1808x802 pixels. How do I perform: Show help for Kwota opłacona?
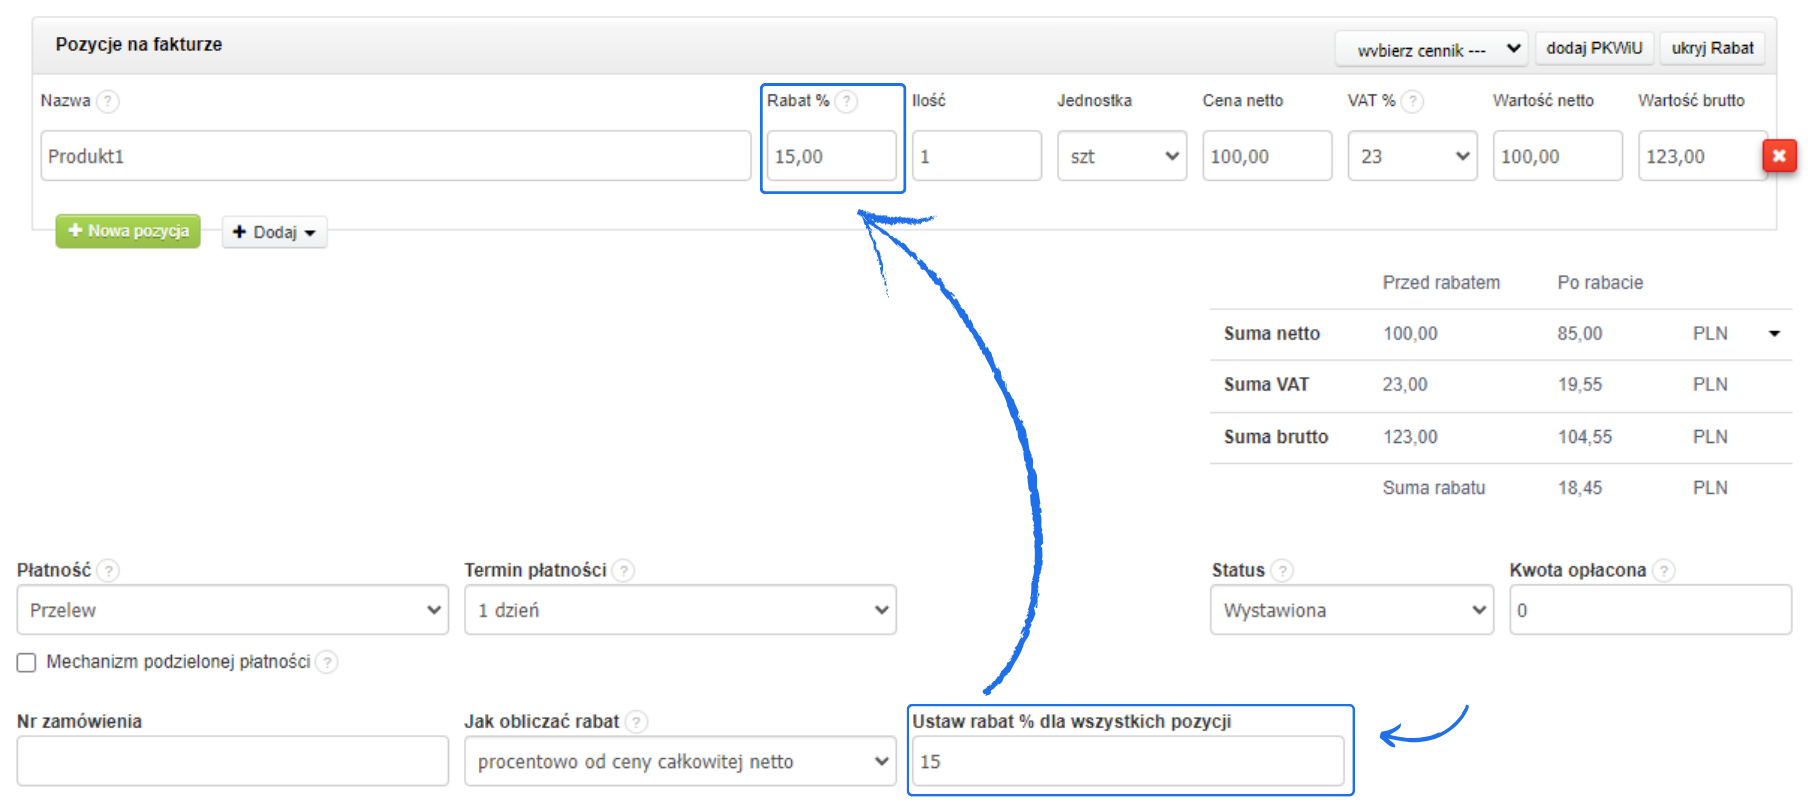coord(1663,570)
